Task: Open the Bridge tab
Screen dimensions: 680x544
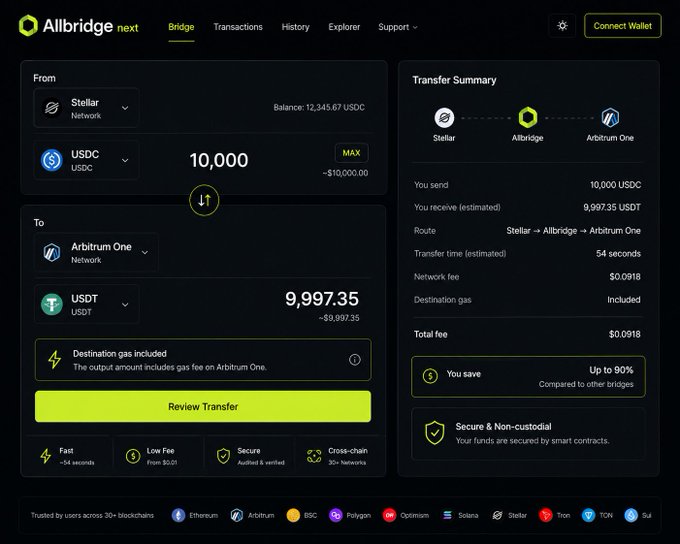Action: (181, 27)
